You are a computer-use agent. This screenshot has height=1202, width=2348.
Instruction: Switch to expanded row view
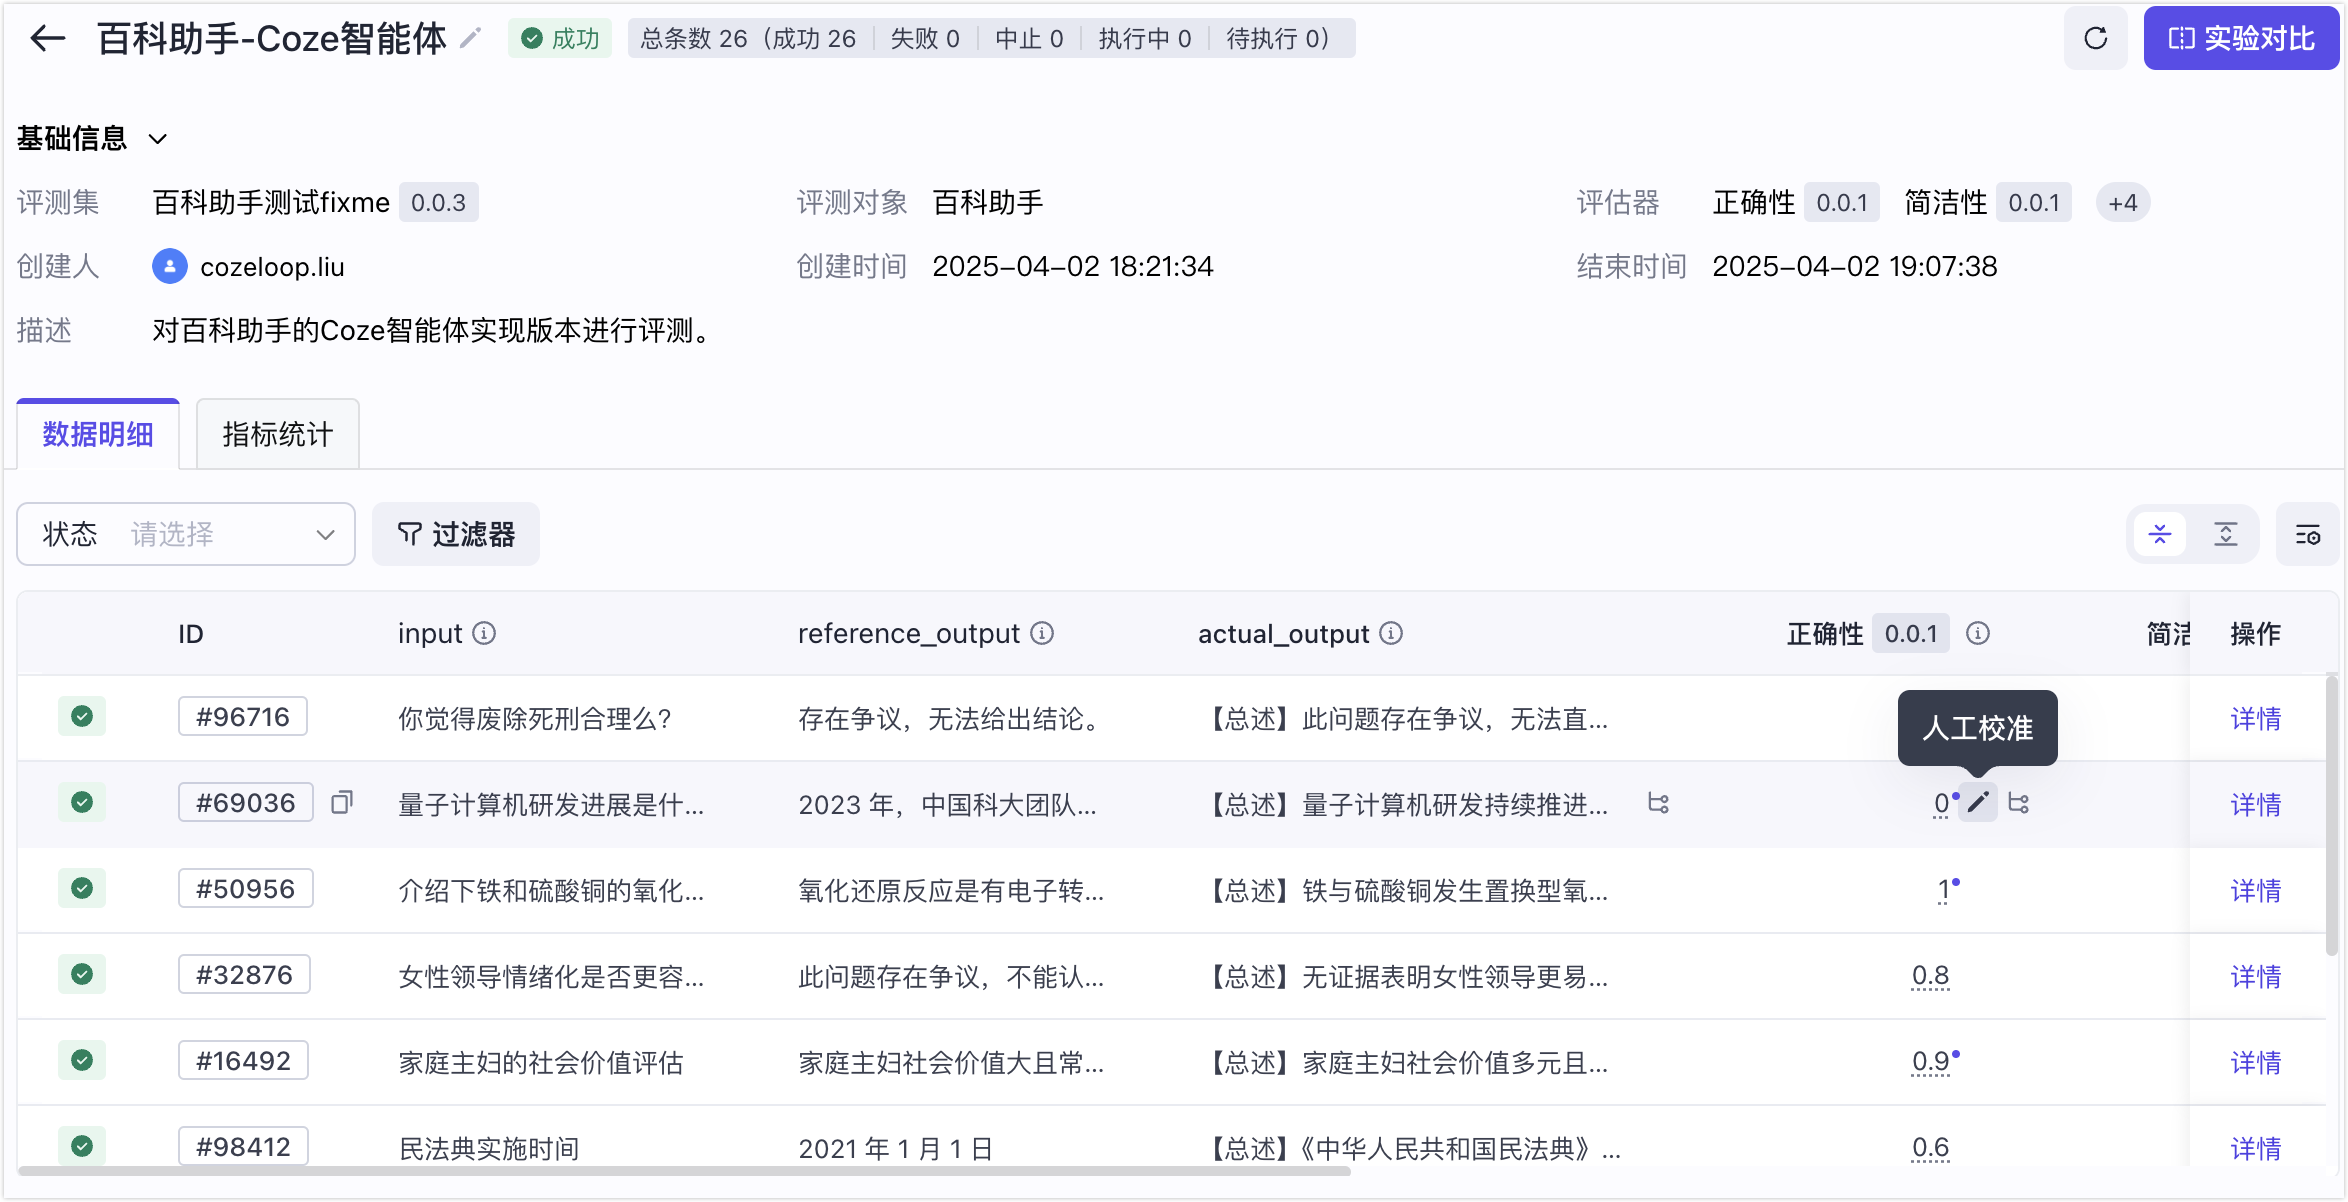tap(2225, 535)
